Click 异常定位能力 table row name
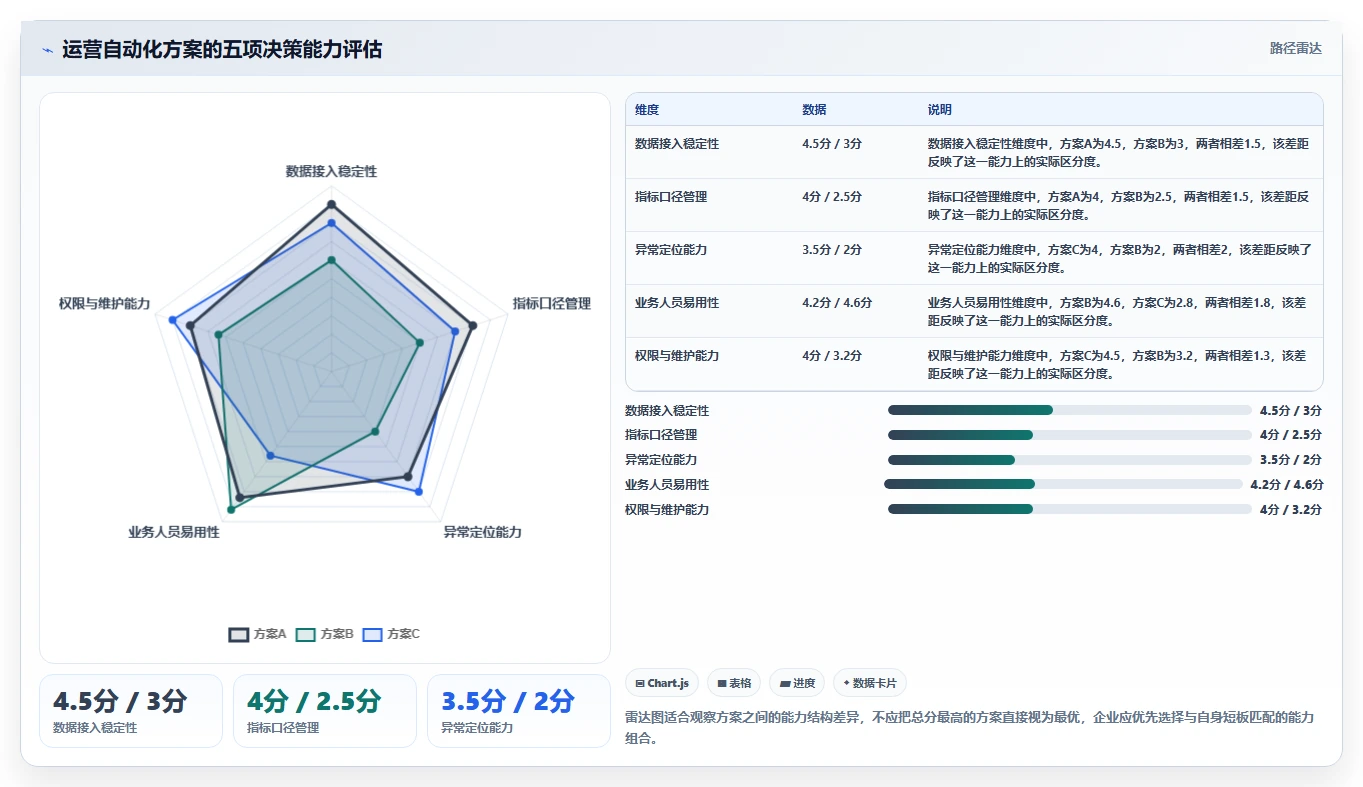Image resolution: width=1363 pixels, height=787 pixels. pyautogui.click(x=671, y=250)
